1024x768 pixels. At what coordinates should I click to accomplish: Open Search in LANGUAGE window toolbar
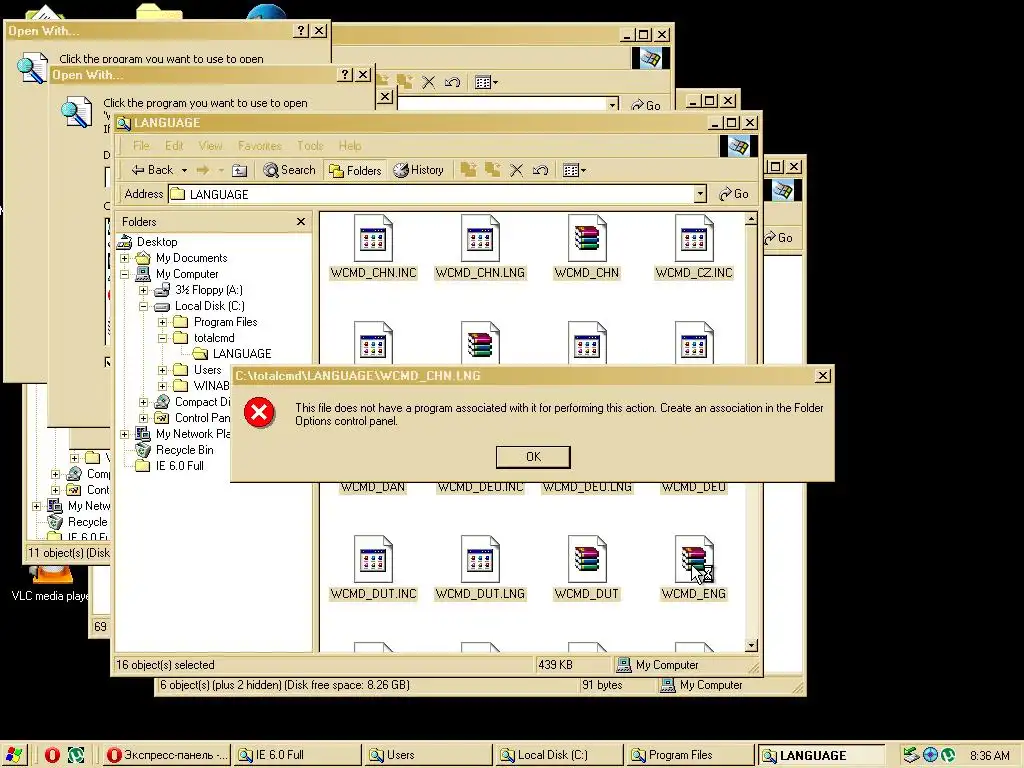(x=289, y=170)
